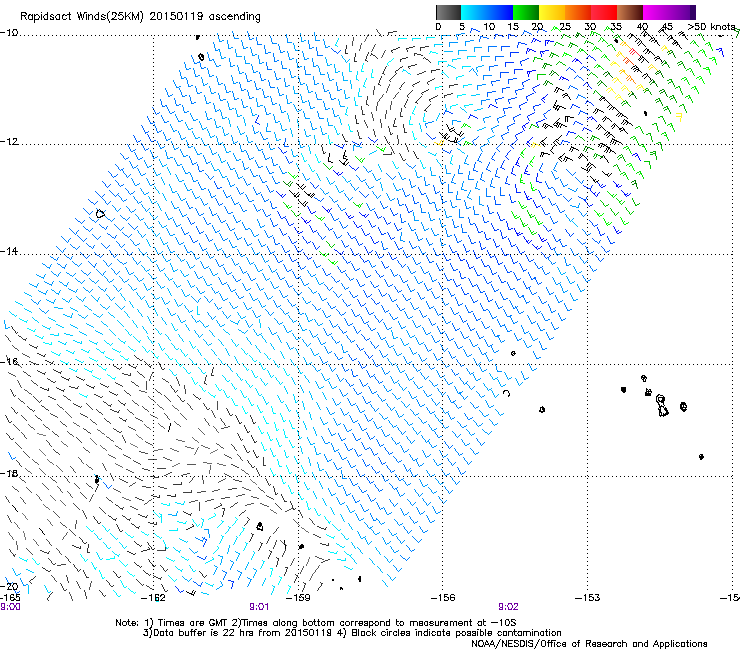Click the purple "9:02" time marker
The image size is (740, 650).
[x=508, y=607]
